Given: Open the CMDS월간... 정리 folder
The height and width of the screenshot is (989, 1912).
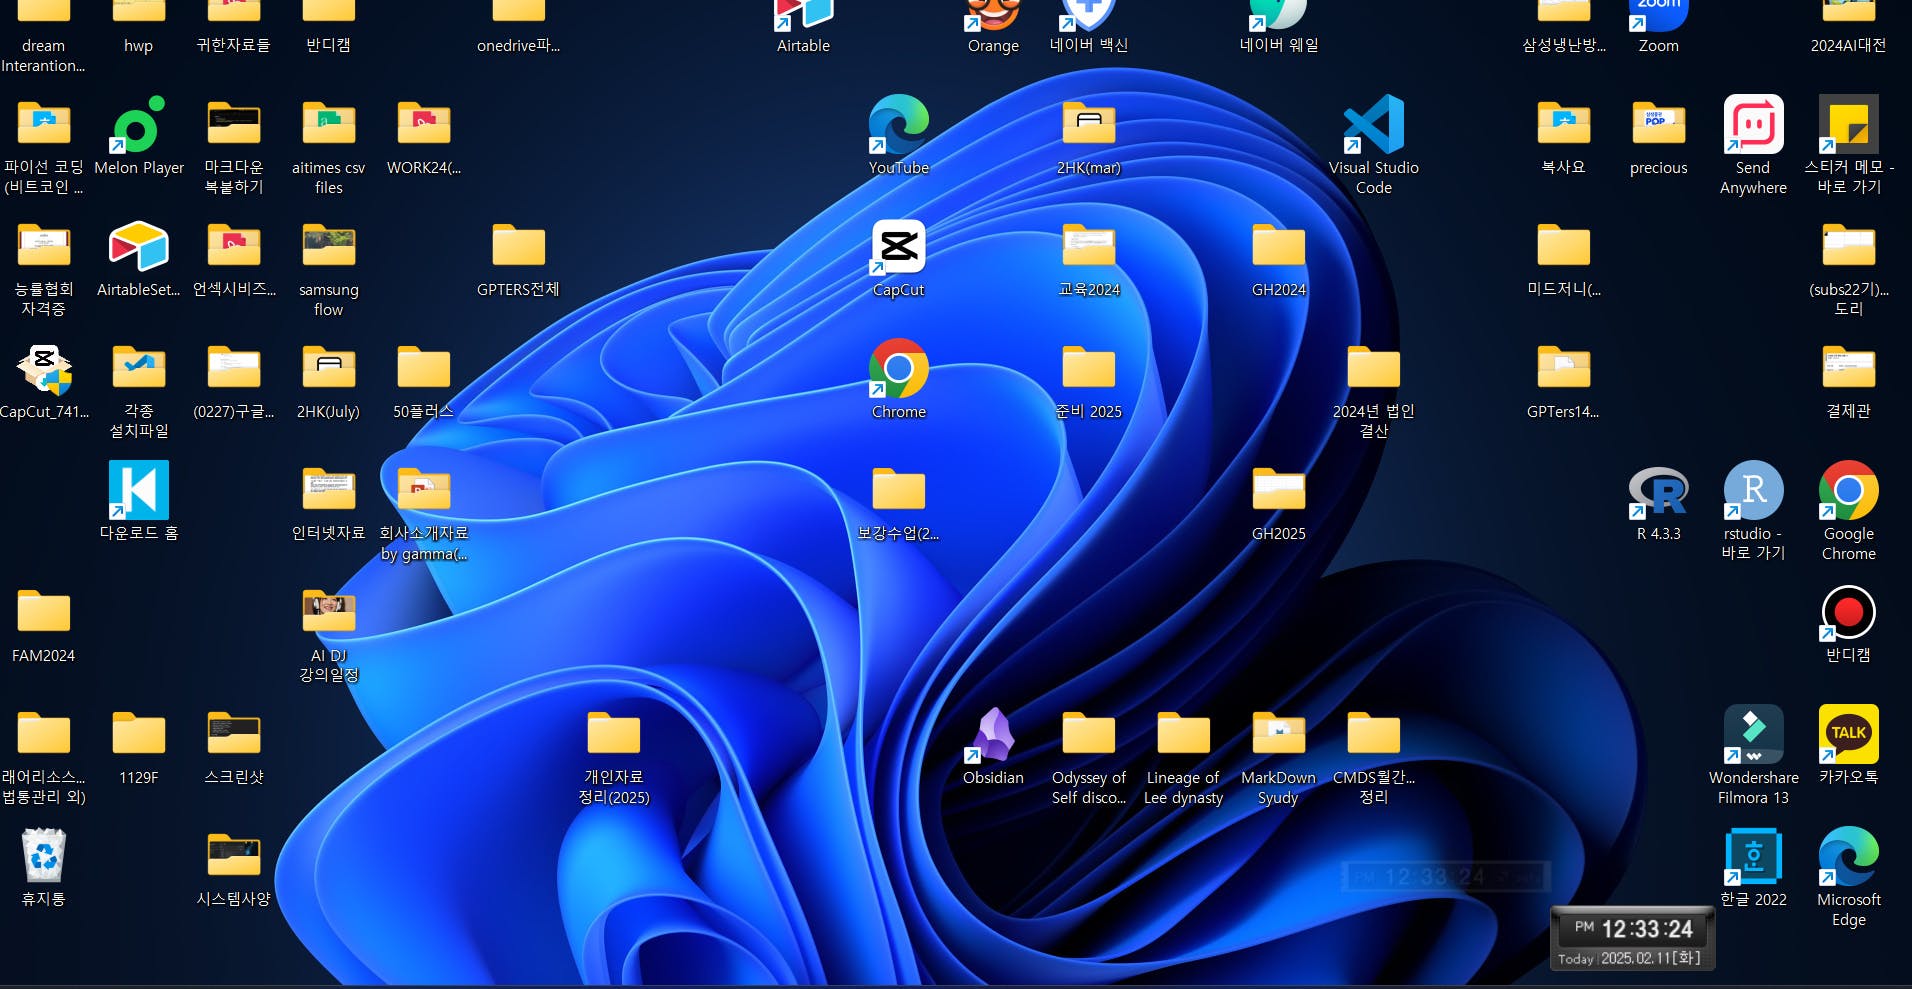Looking at the screenshot, I should 1373,735.
